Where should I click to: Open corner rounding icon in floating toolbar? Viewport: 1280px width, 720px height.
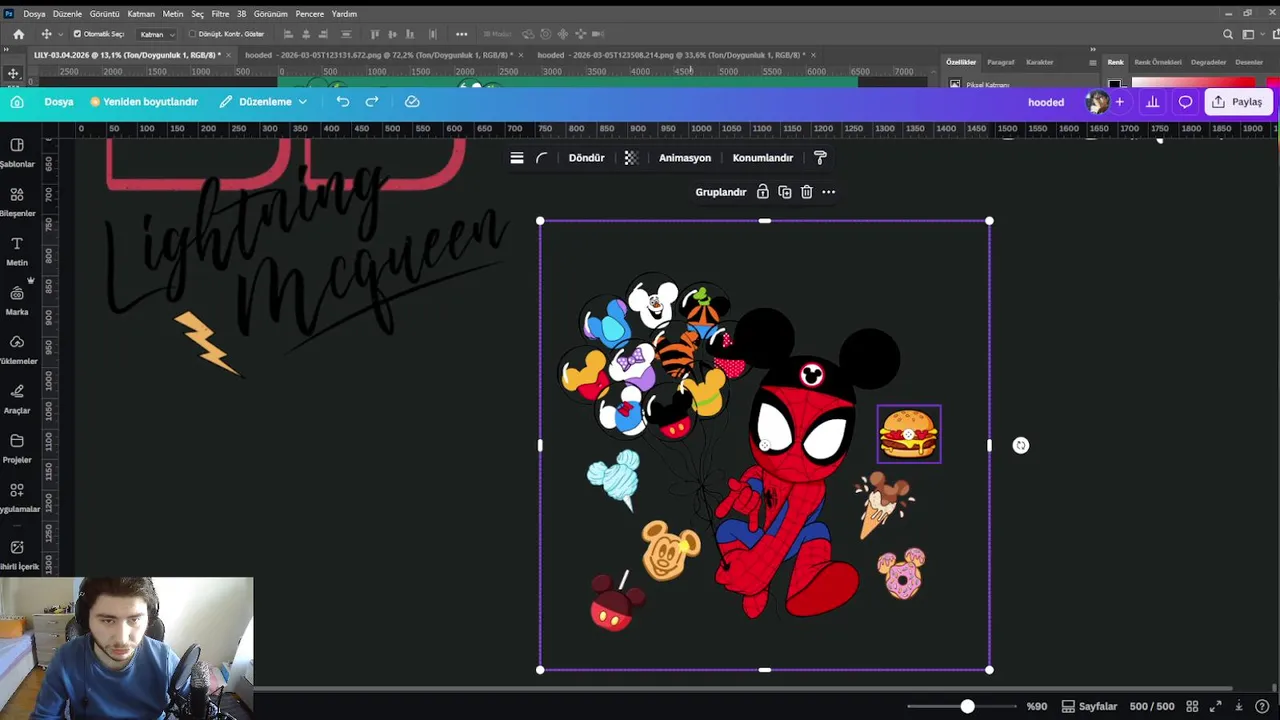(x=542, y=158)
